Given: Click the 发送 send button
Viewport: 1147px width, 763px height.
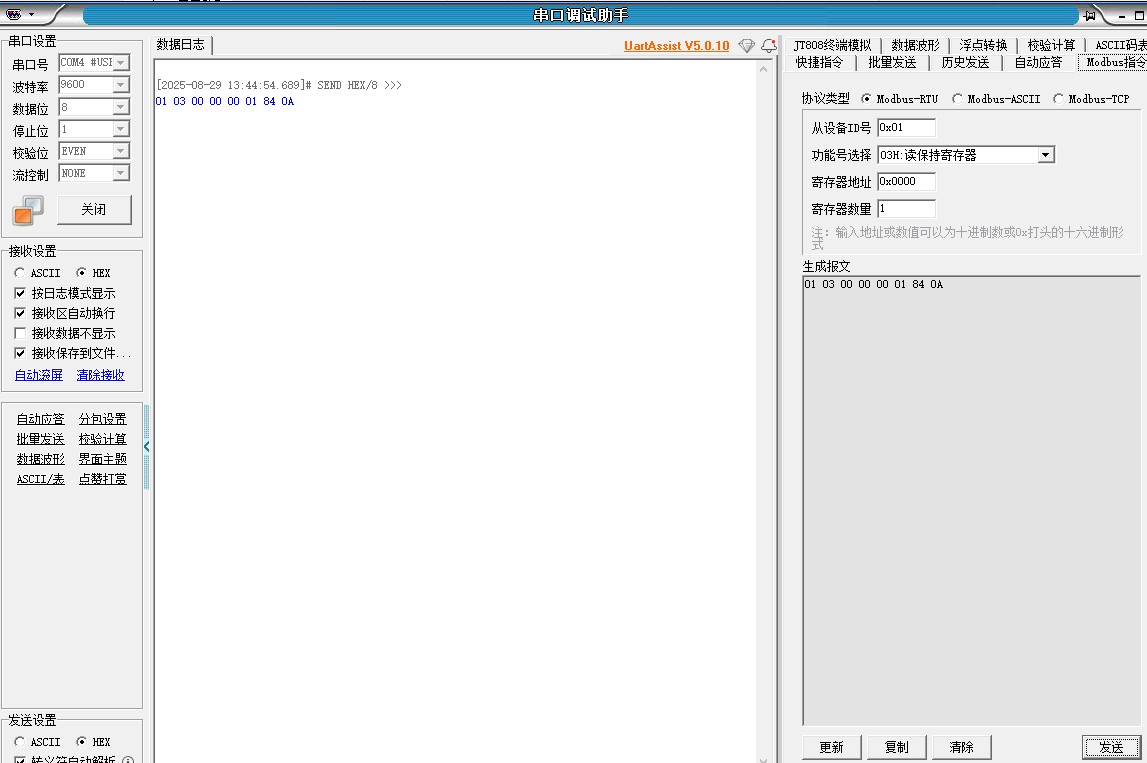Looking at the screenshot, I should click(x=1111, y=747).
